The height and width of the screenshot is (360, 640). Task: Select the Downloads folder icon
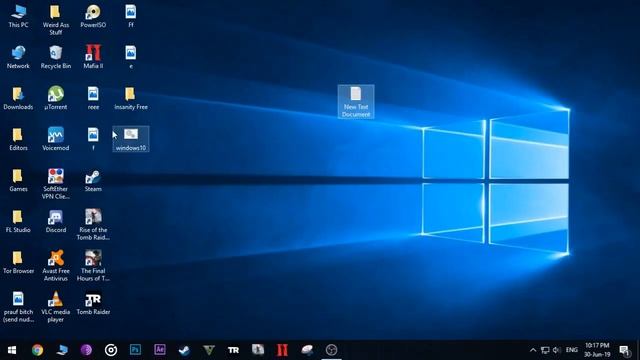pyautogui.click(x=18, y=98)
